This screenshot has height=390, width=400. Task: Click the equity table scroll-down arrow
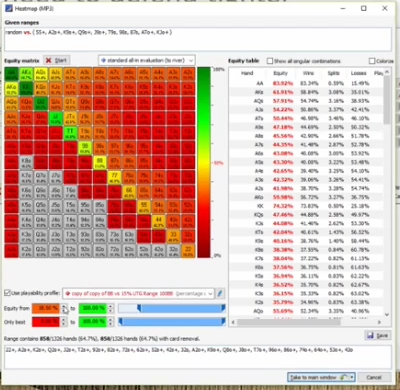[x=387, y=314]
